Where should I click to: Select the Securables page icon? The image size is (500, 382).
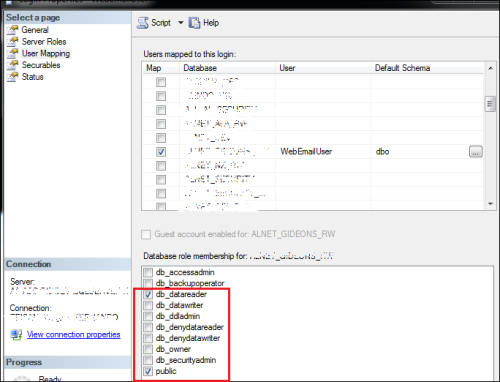coord(13,65)
